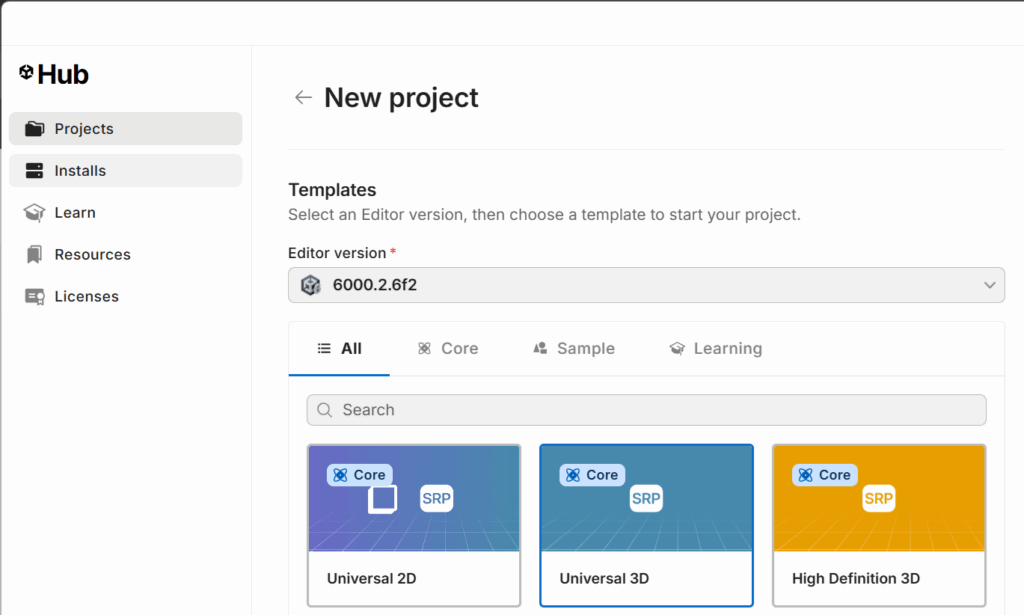Select the Universal 2D template thumbnail
This screenshot has height=615, width=1024.
414,499
